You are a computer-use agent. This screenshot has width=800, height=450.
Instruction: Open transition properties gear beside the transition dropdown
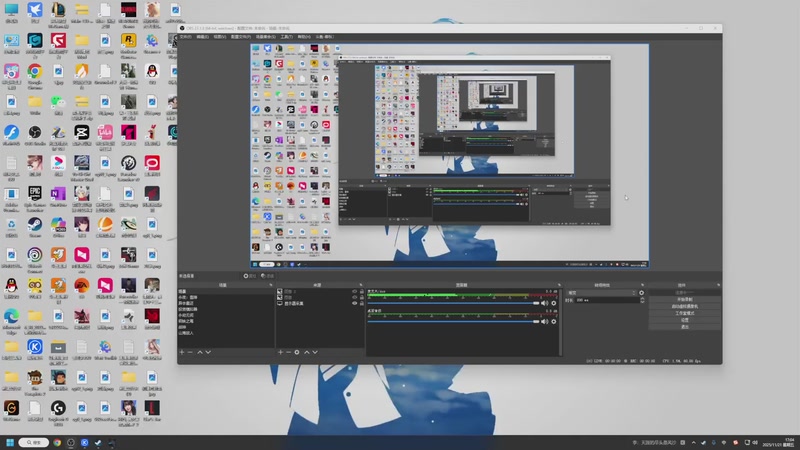pyautogui.click(x=641, y=293)
